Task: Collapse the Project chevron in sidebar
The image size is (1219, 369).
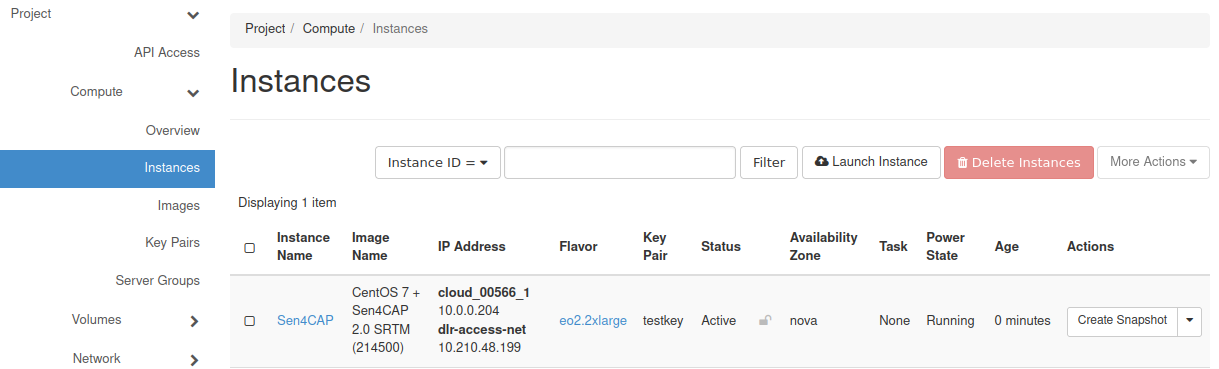Action: [193, 15]
